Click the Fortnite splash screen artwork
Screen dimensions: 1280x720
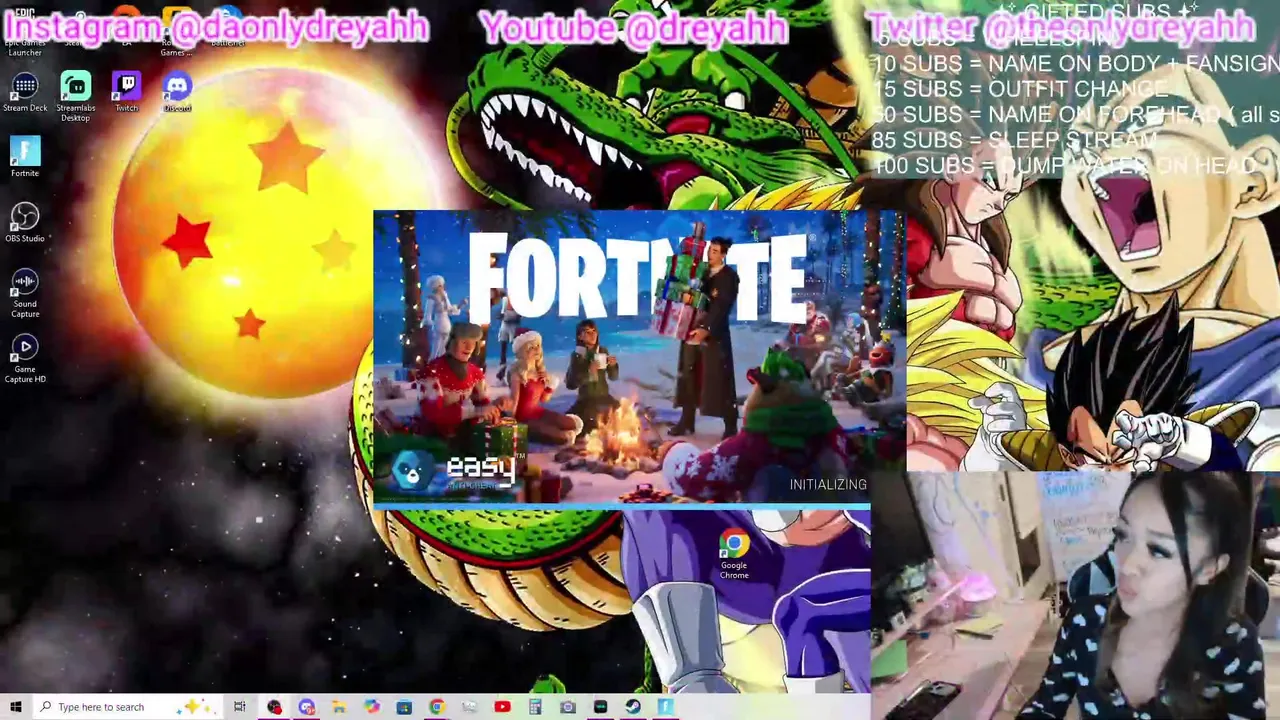639,355
